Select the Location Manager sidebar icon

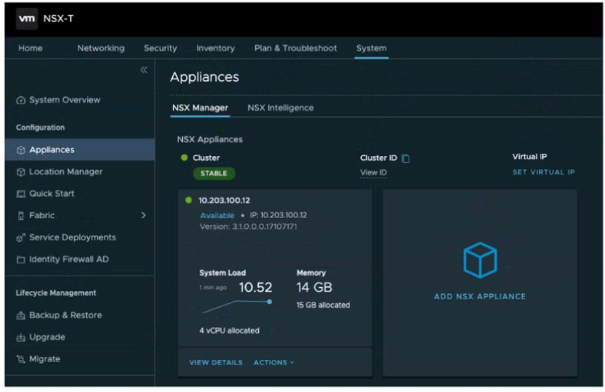click(21, 172)
